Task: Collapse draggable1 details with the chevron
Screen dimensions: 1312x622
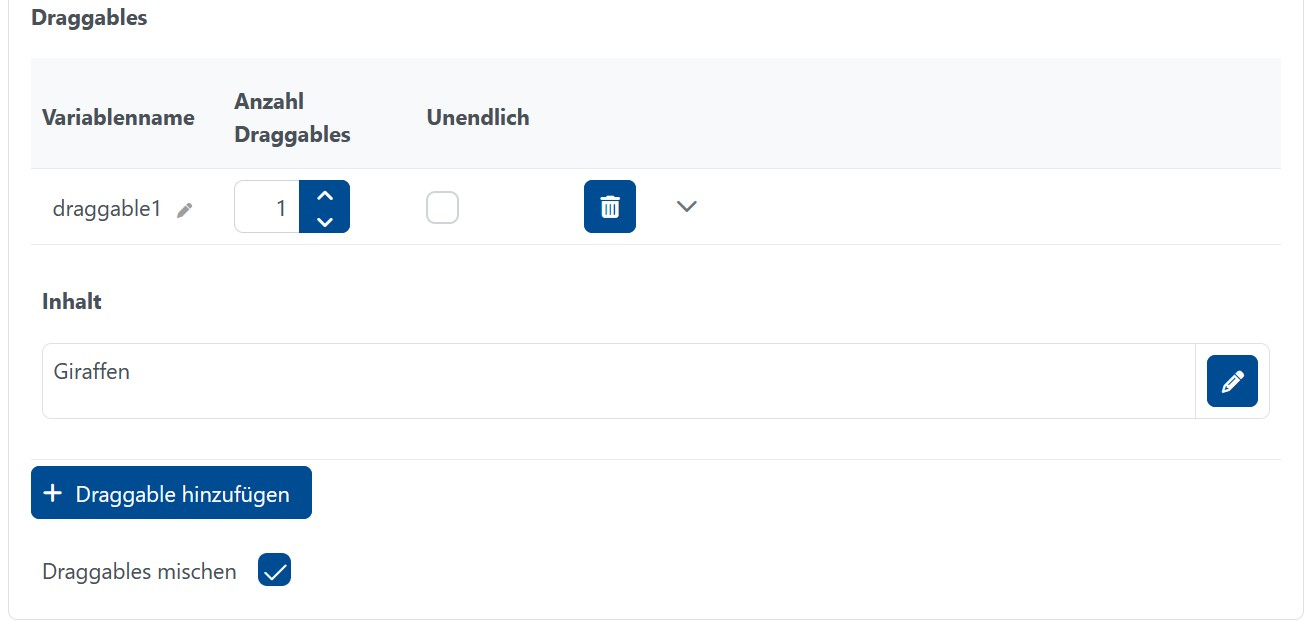Action: pyautogui.click(x=686, y=207)
